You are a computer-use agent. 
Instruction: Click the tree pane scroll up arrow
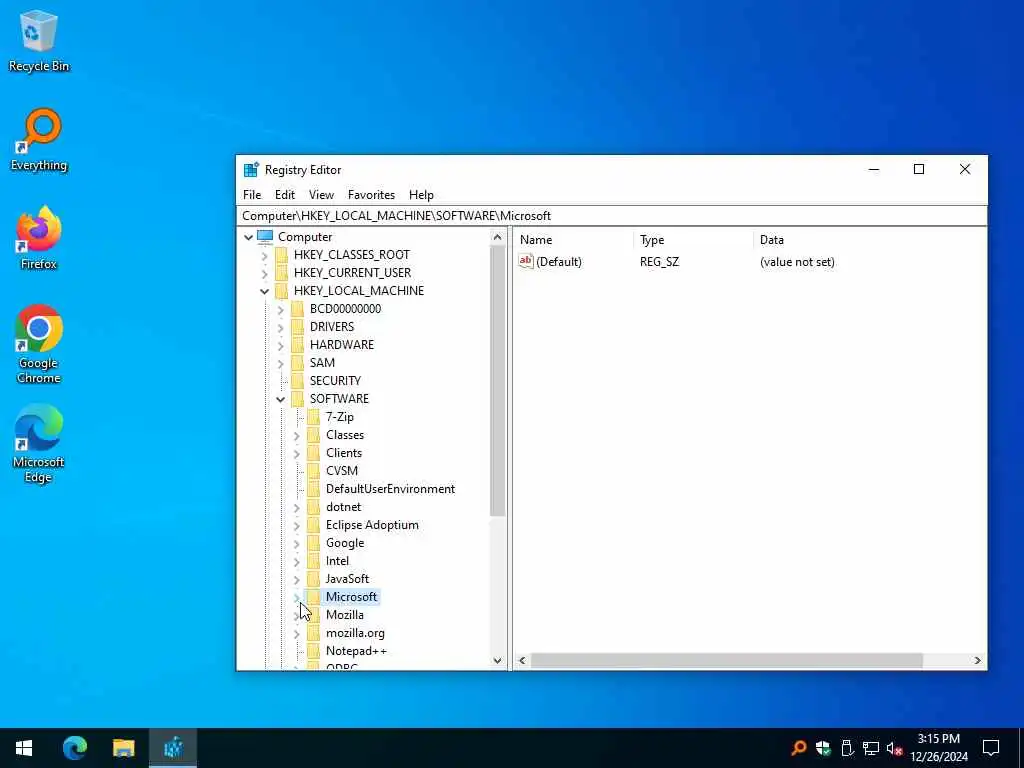tap(497, 237)
